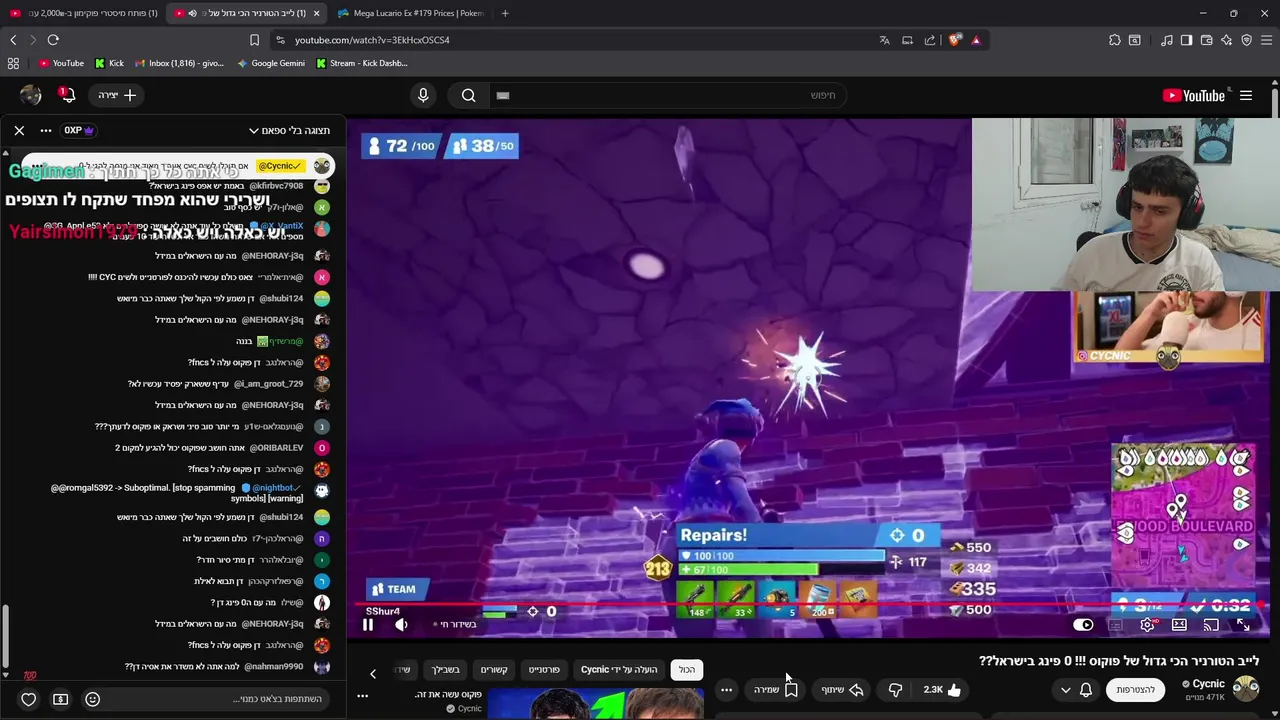The height and width of the screenshot is (720, 1280).
Task: Open Brave Shields lion icon
Action: tap(955, 40)
